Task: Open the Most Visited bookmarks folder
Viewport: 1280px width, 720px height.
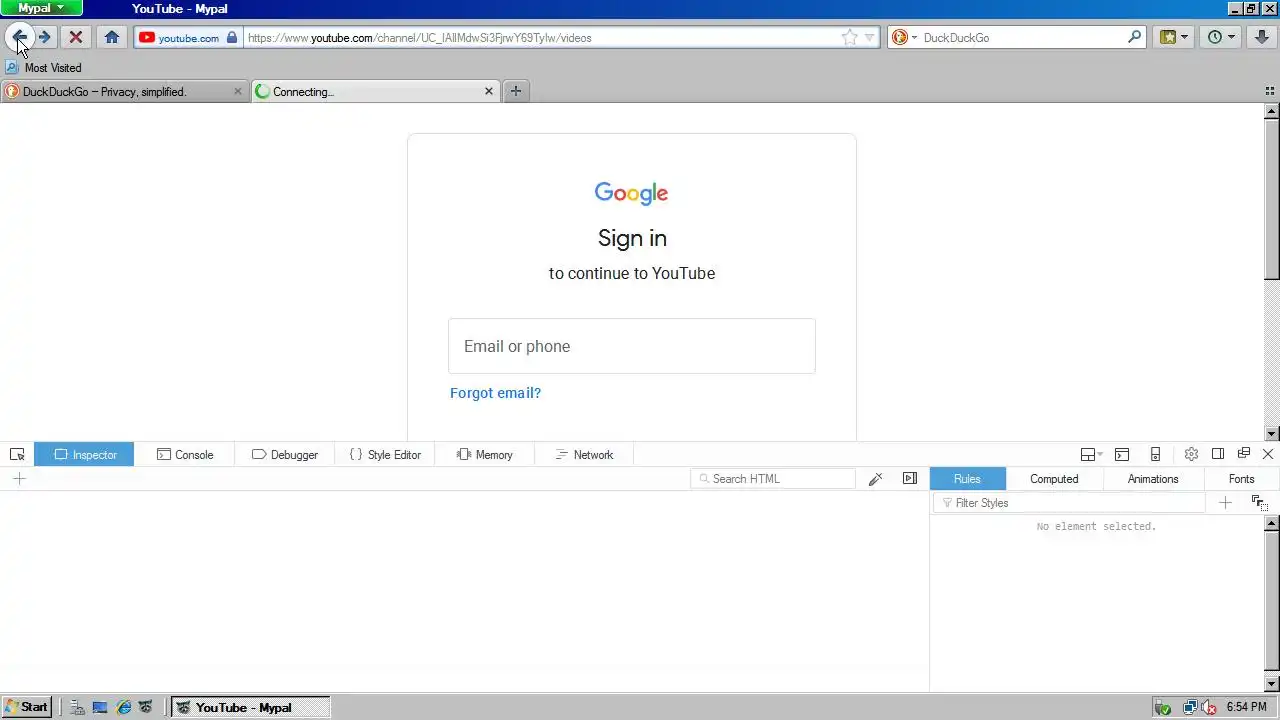Action: pos(43,67)
